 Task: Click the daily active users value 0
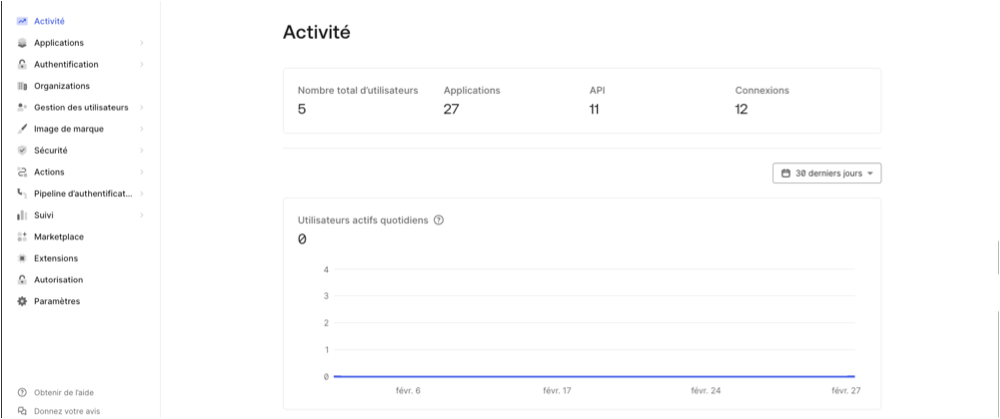click(x=302, y=239)
